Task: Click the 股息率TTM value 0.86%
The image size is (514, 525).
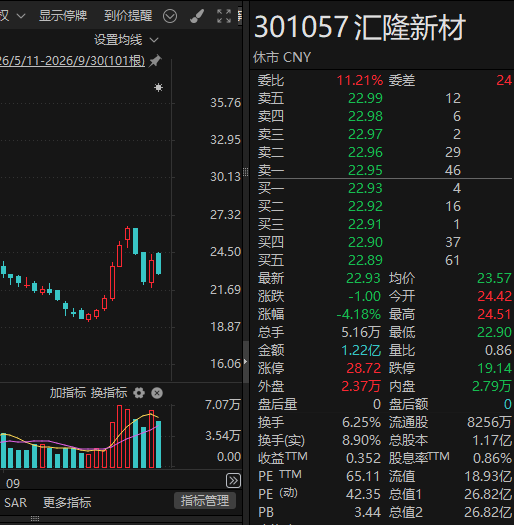Action: click(x=492, y=459)
